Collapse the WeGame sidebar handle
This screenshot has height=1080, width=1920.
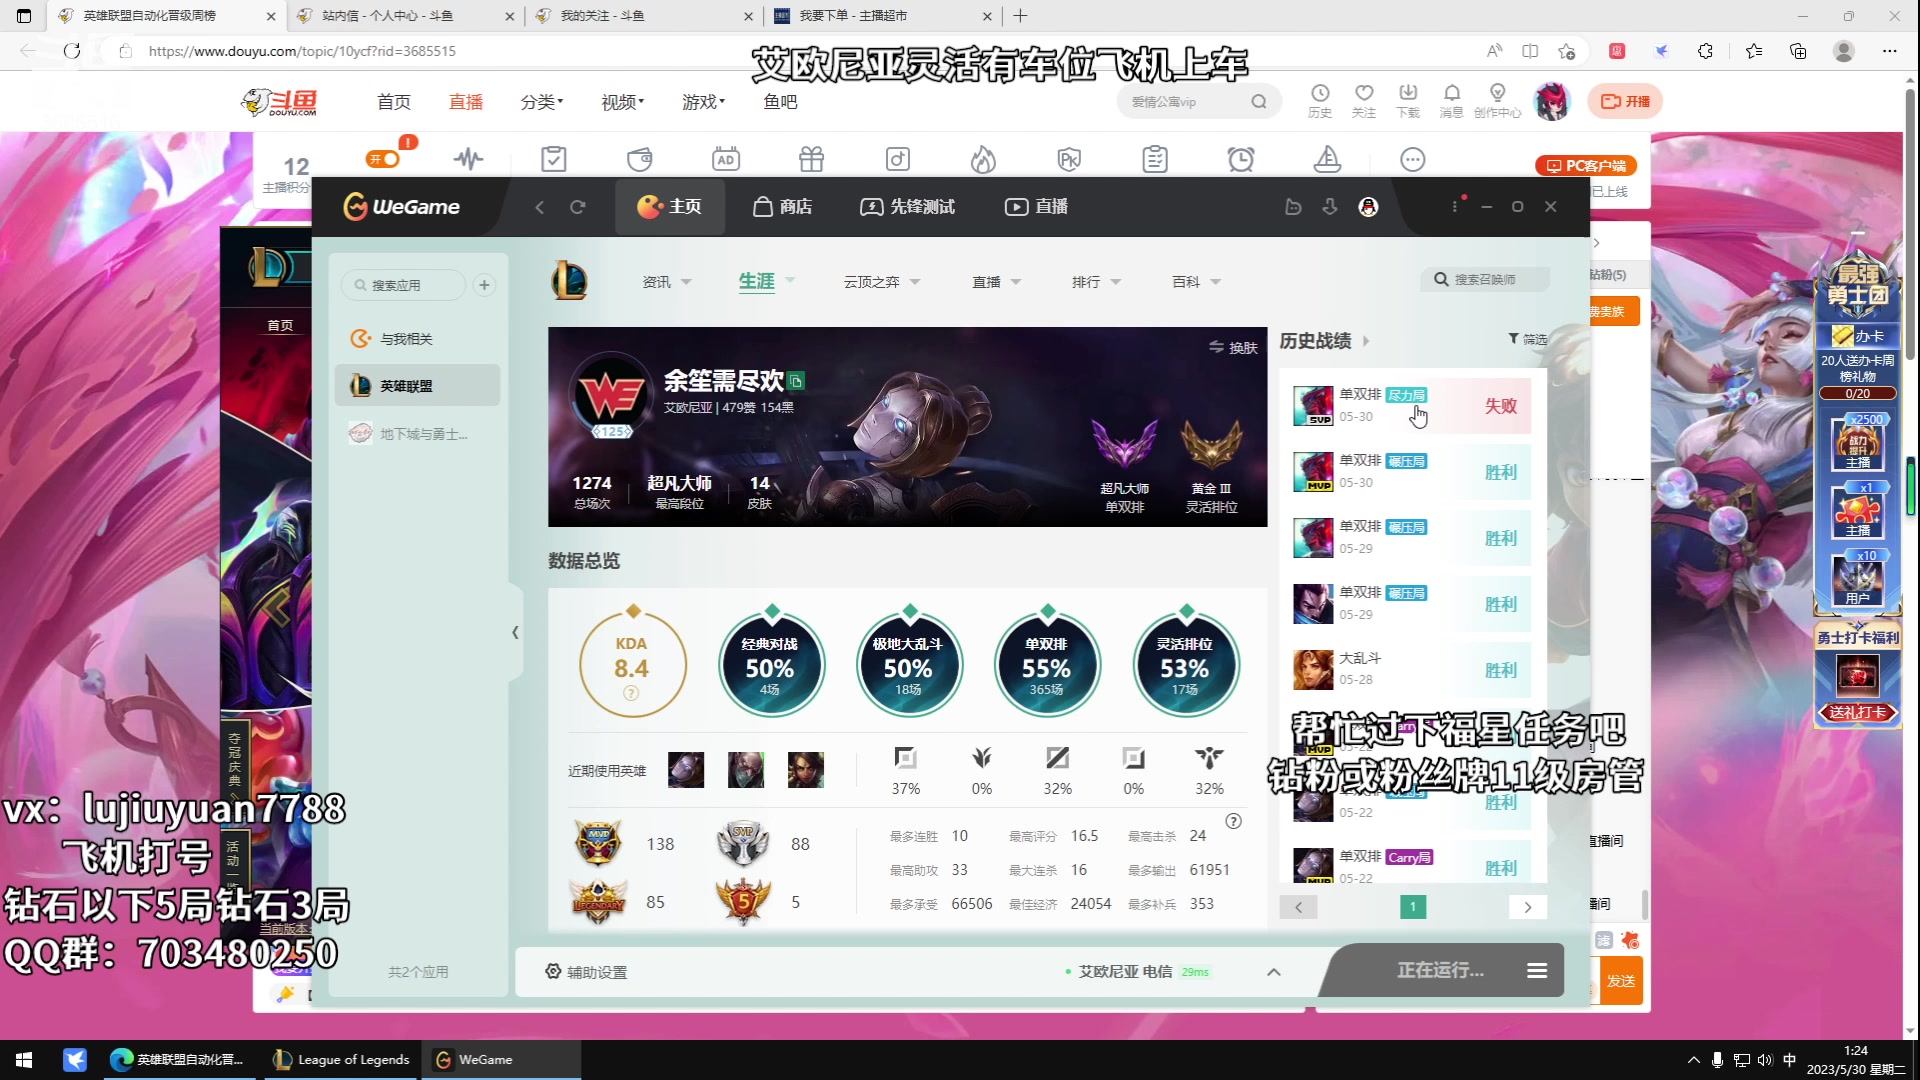(515, 632)
